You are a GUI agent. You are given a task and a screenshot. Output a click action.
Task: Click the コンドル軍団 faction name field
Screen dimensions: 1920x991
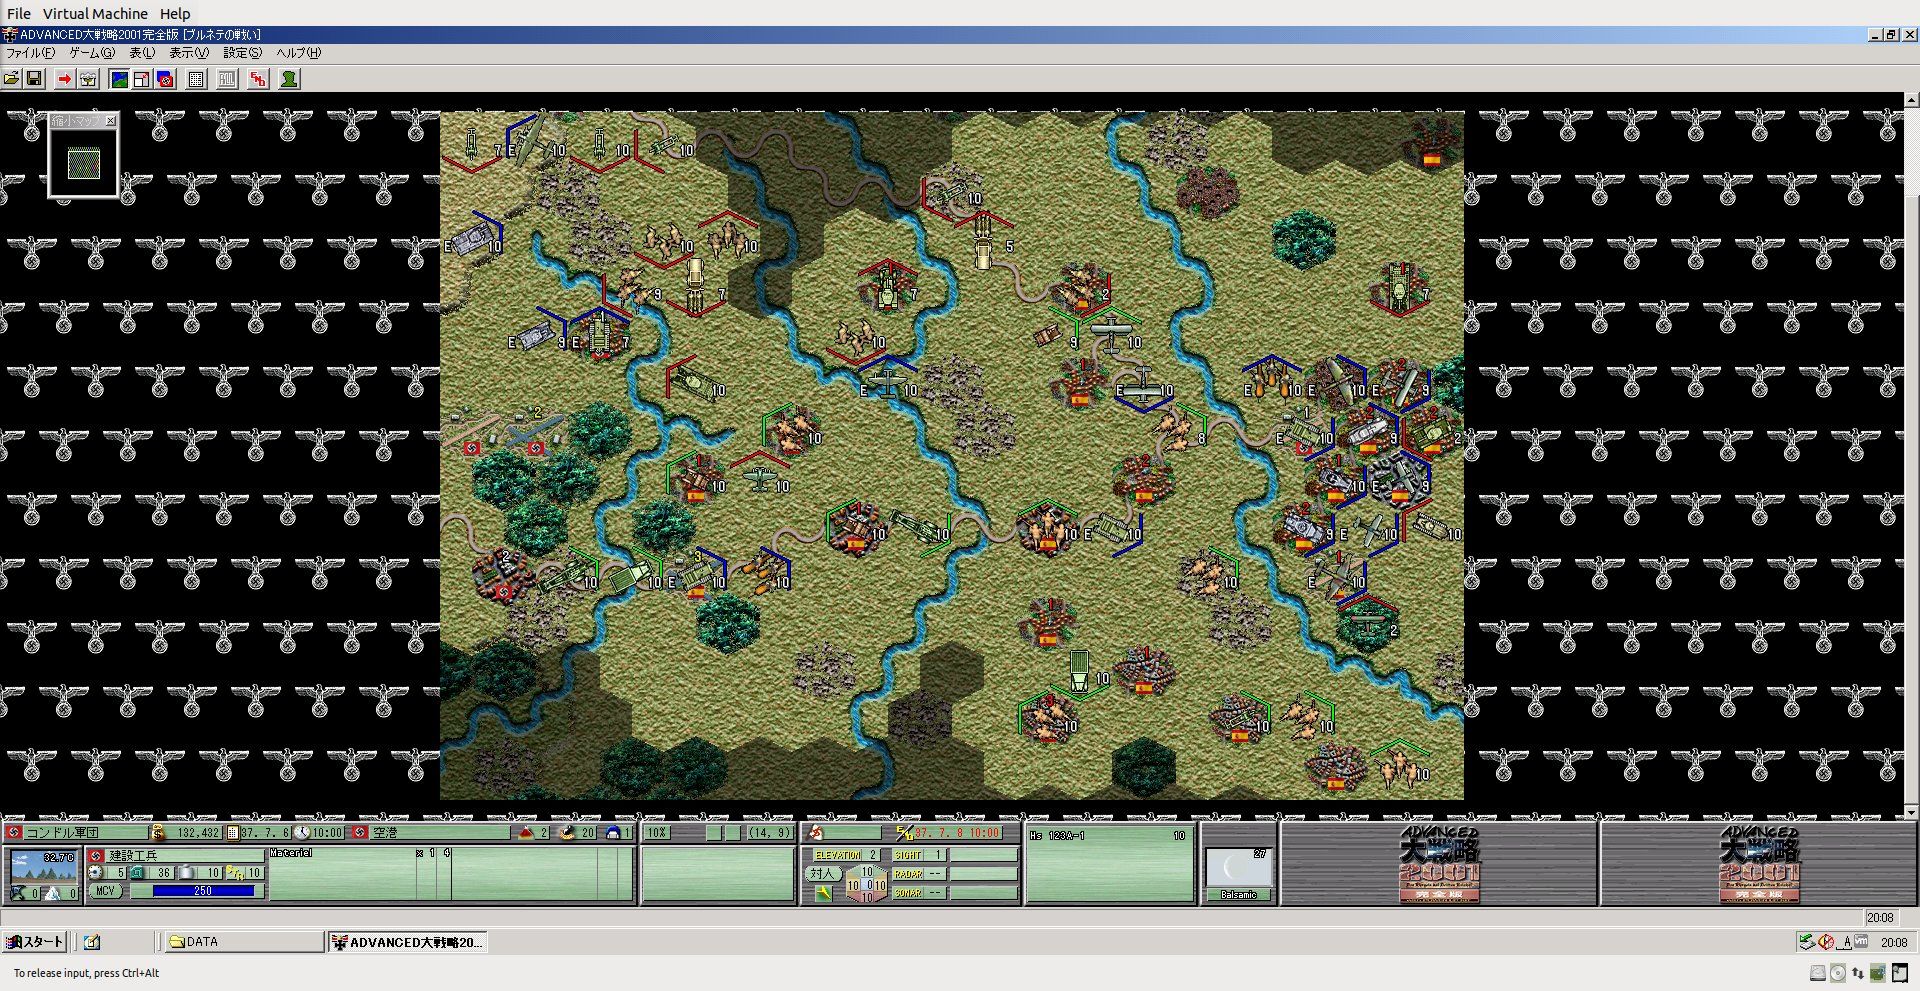point(85,832)
